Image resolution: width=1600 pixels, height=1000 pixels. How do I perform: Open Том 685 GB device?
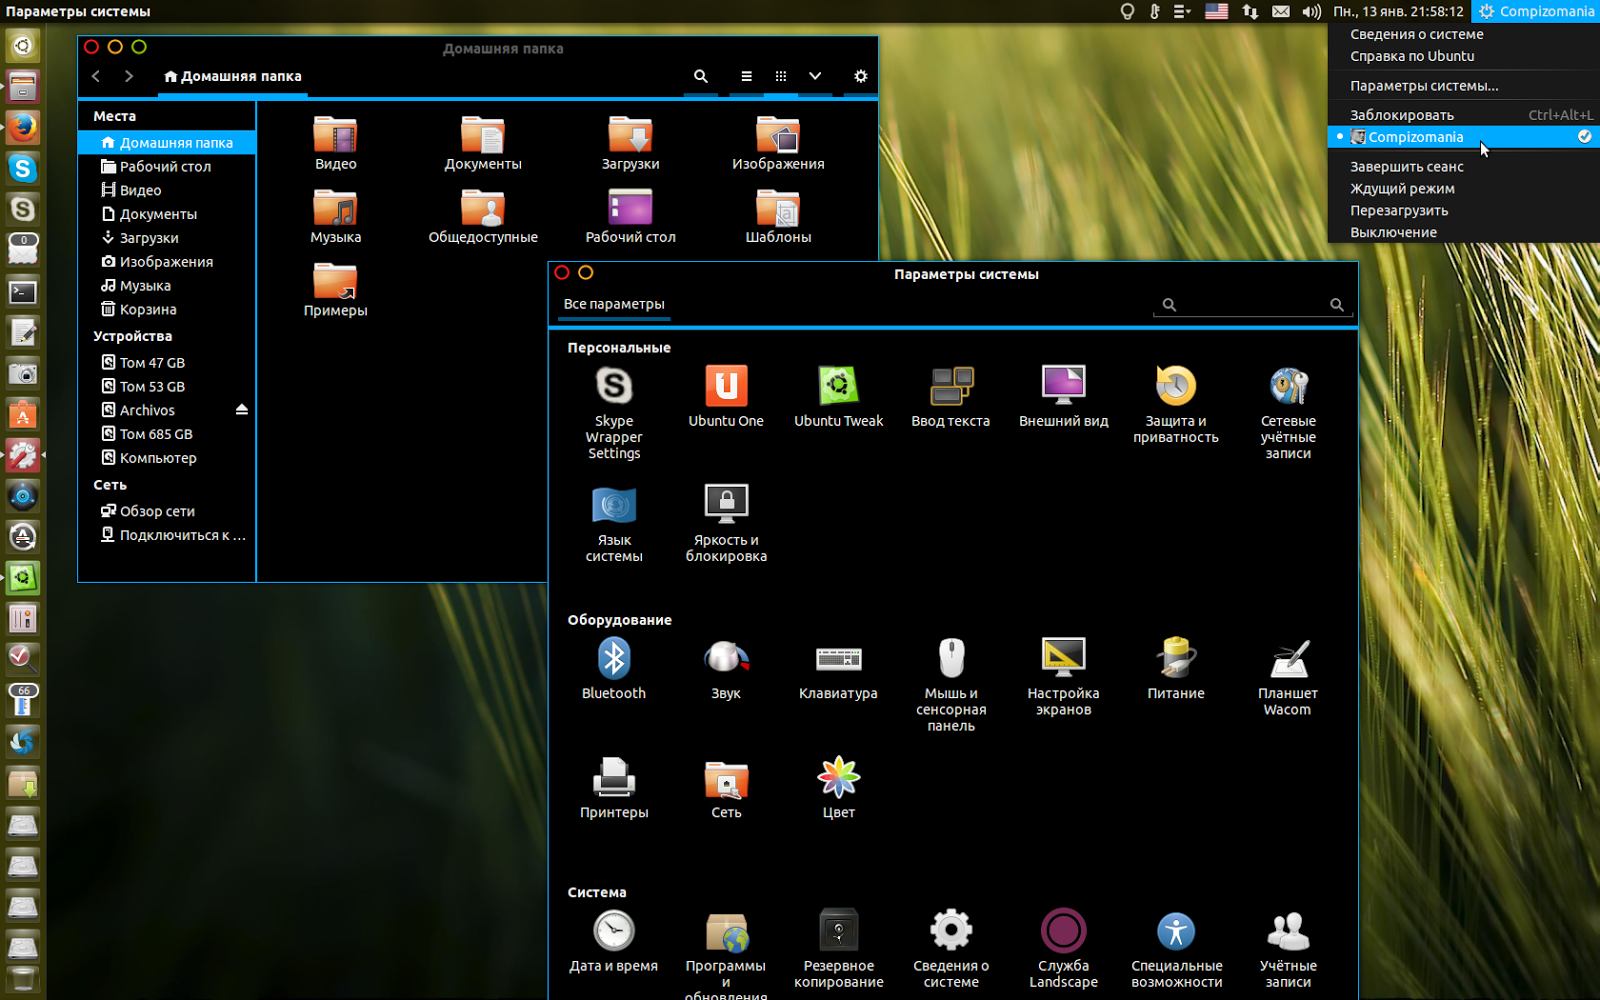(x=166, y=434)
